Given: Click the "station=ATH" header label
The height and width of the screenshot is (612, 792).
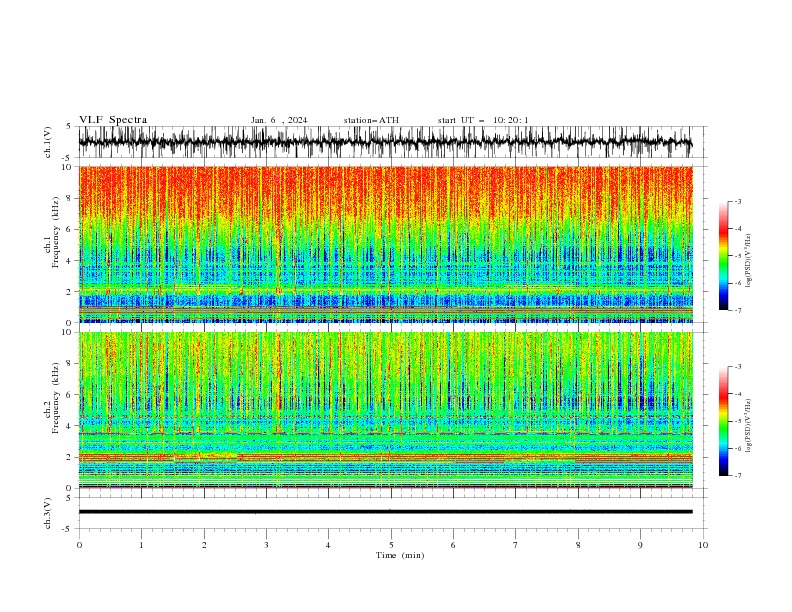Looking at the screenshot, I should pos(371,120).
